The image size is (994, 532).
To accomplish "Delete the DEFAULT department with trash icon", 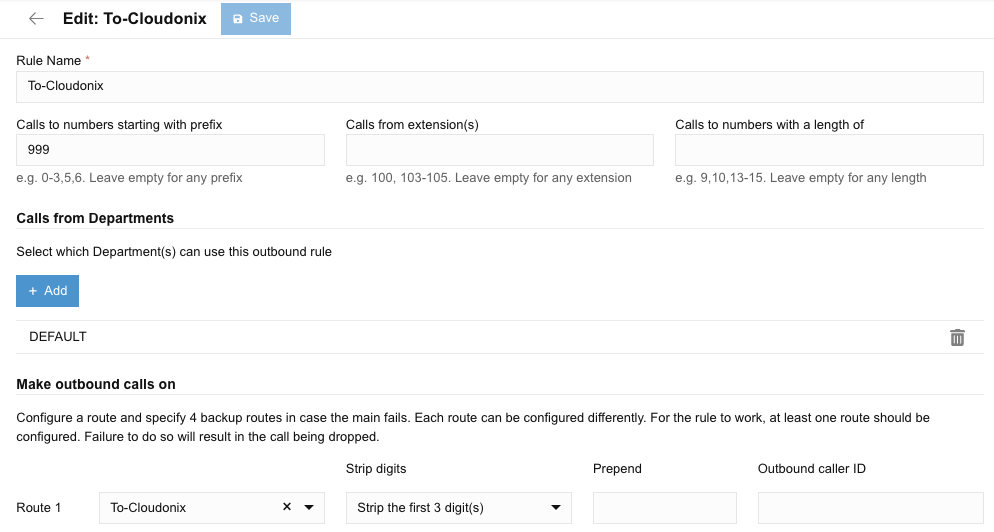I will [x=957, y=337].
